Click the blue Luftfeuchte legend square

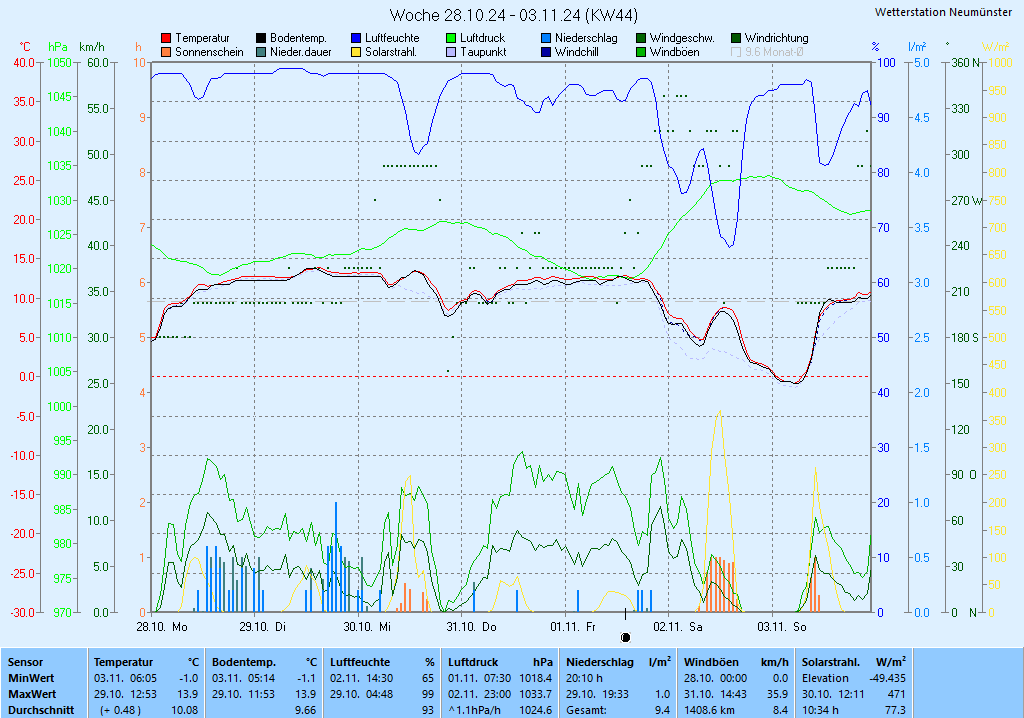(x=356, y=38)
